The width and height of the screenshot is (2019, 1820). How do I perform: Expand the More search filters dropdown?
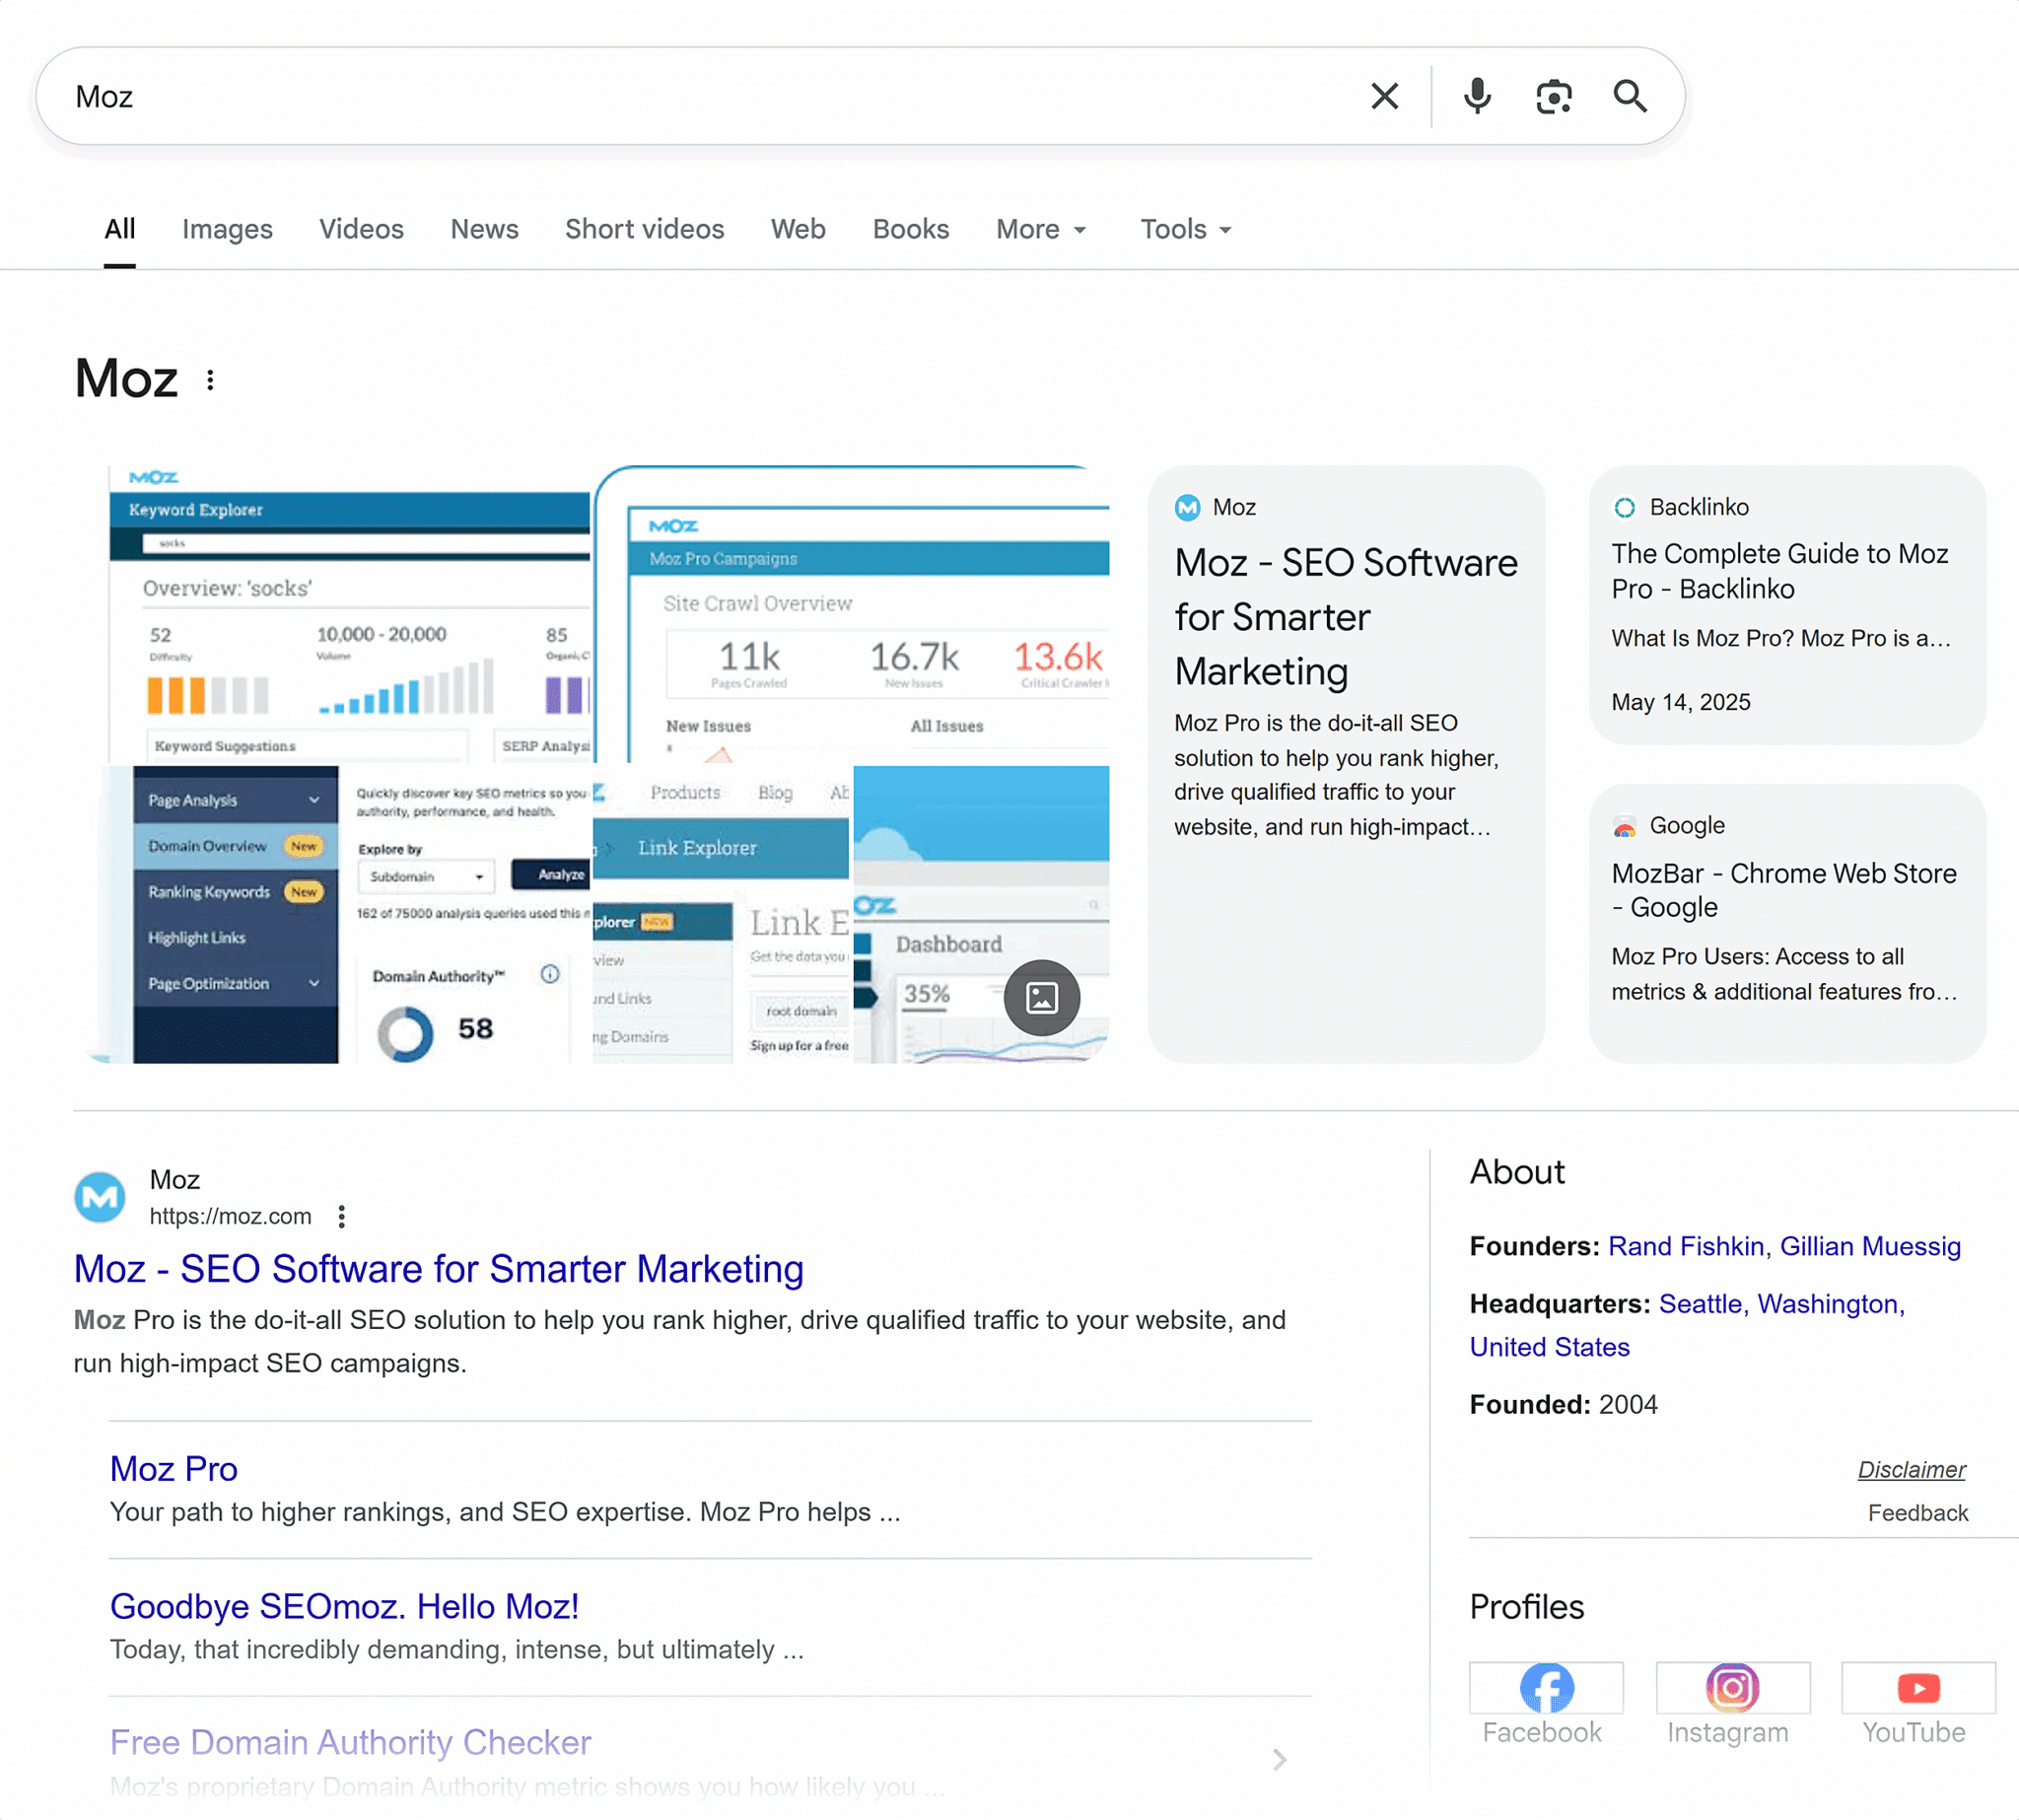[x=1040, y=229]
